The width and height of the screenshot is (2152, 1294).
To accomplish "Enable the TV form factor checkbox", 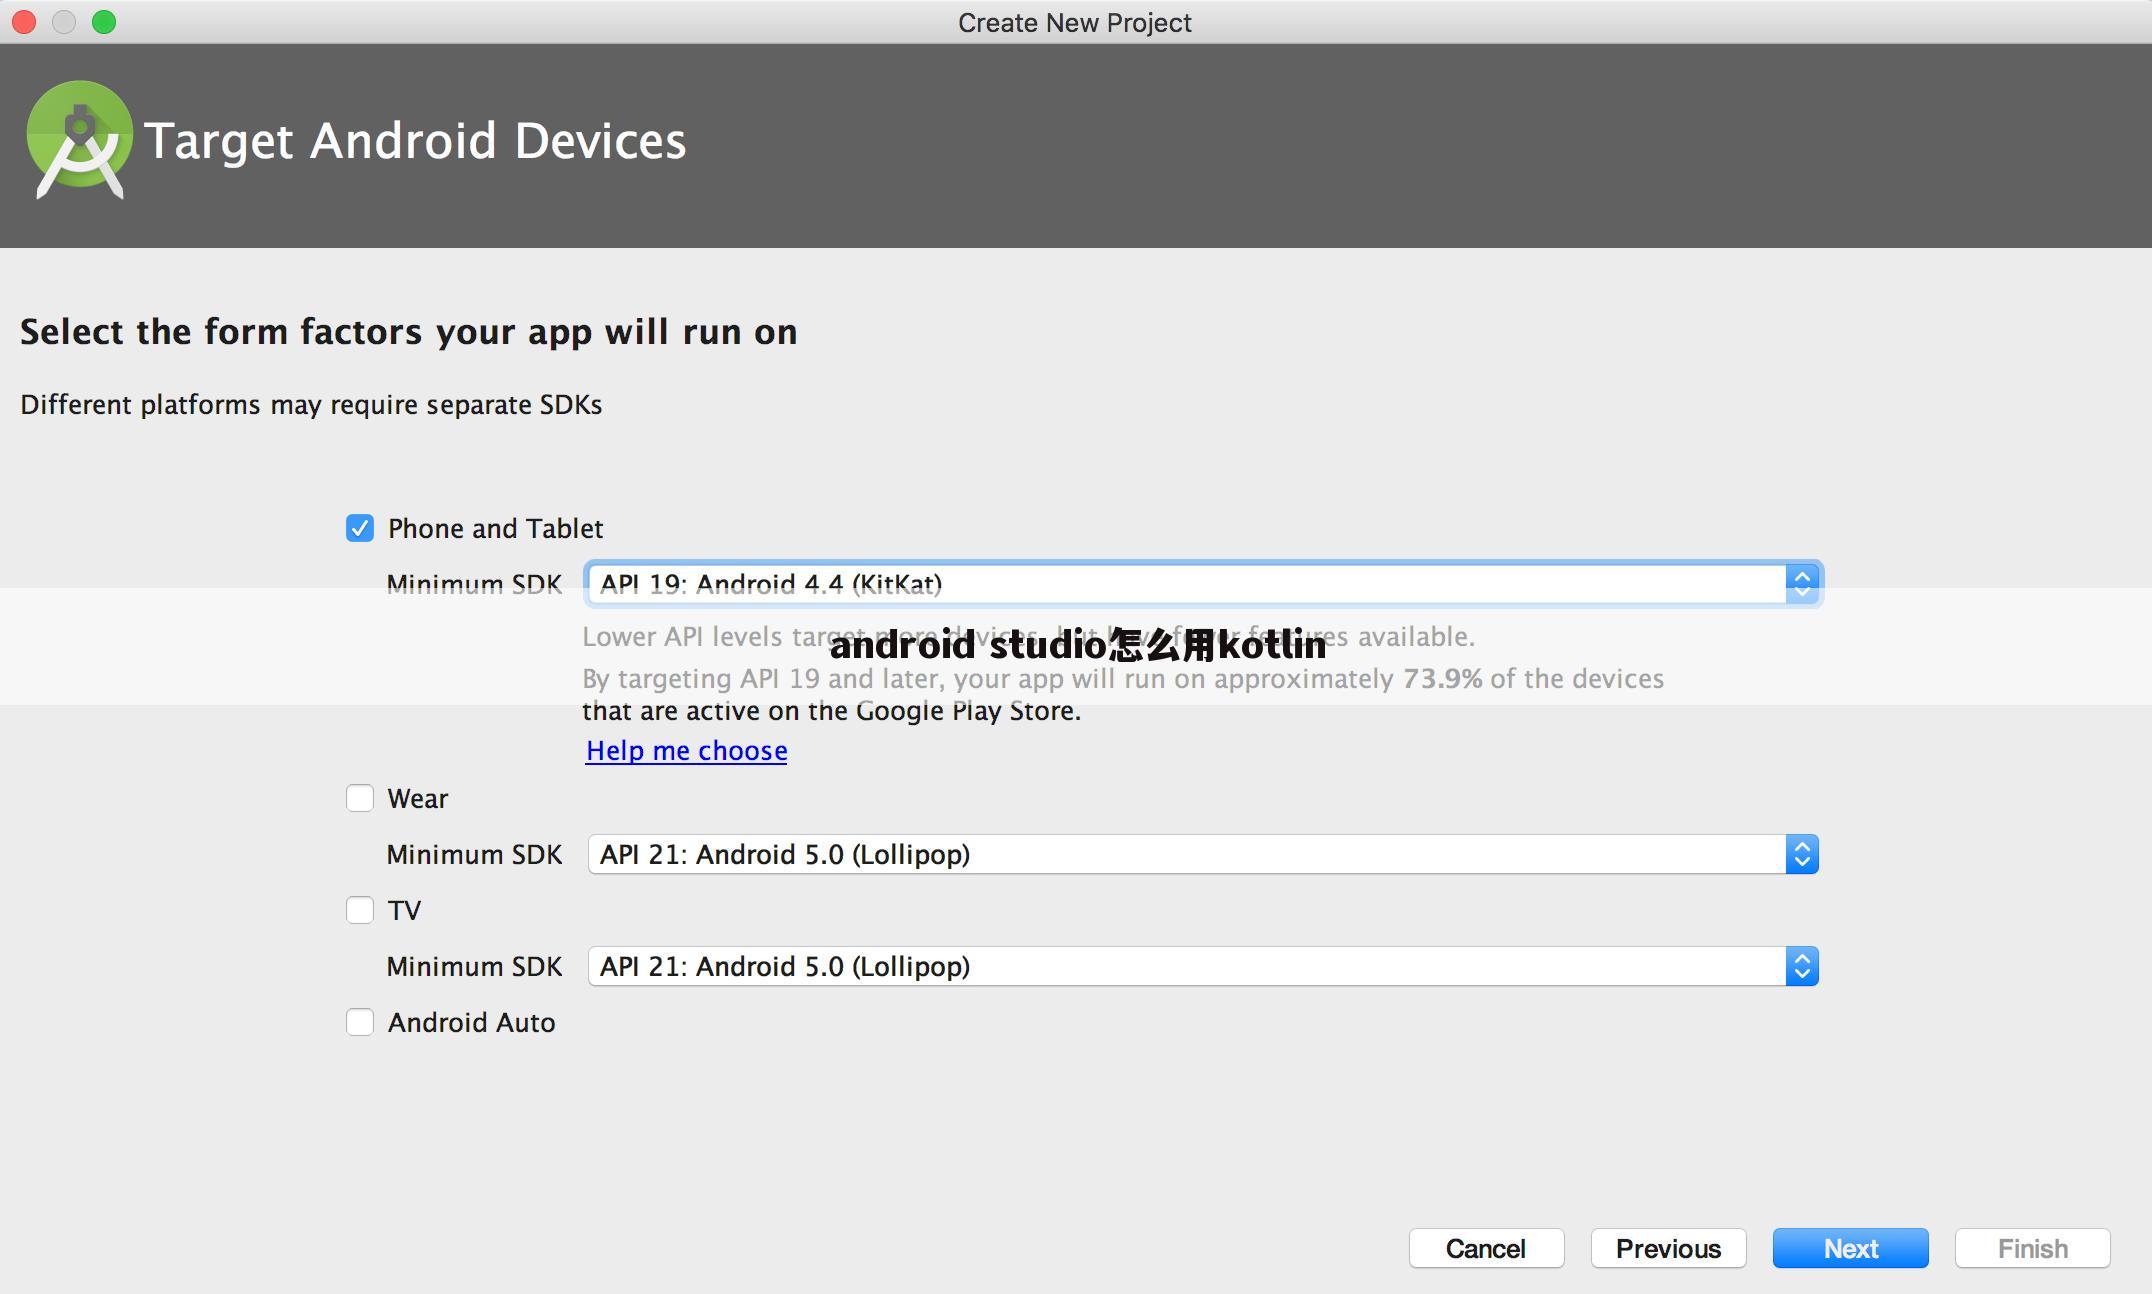I will [360, 910].
